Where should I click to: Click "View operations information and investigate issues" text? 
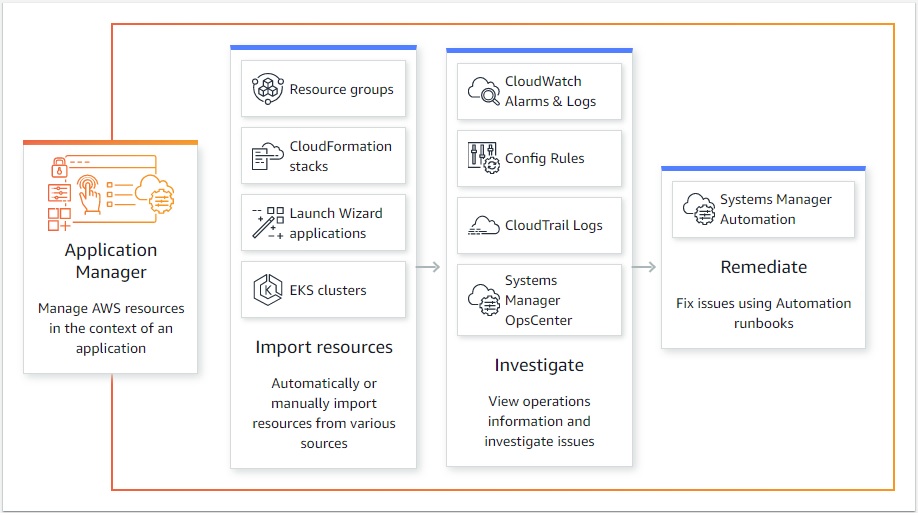(539, 421)
